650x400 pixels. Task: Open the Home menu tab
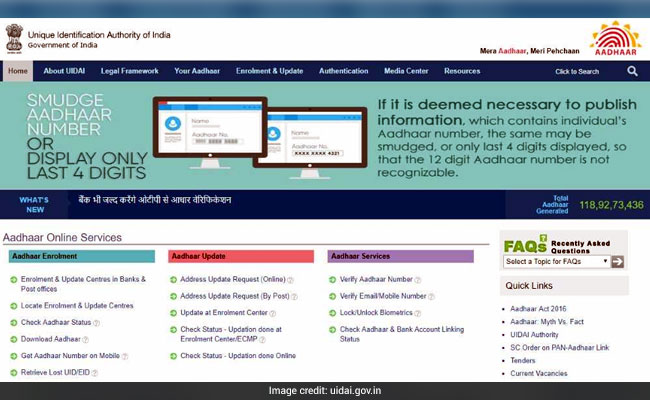[x=18, y=71]
